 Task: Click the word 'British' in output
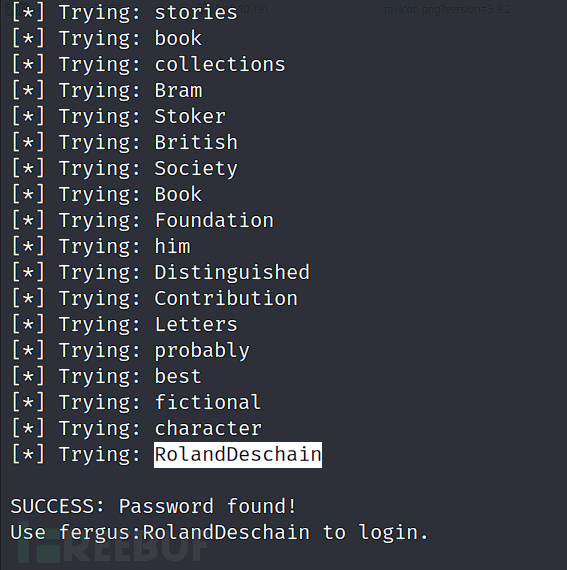(x=196, y=142)
